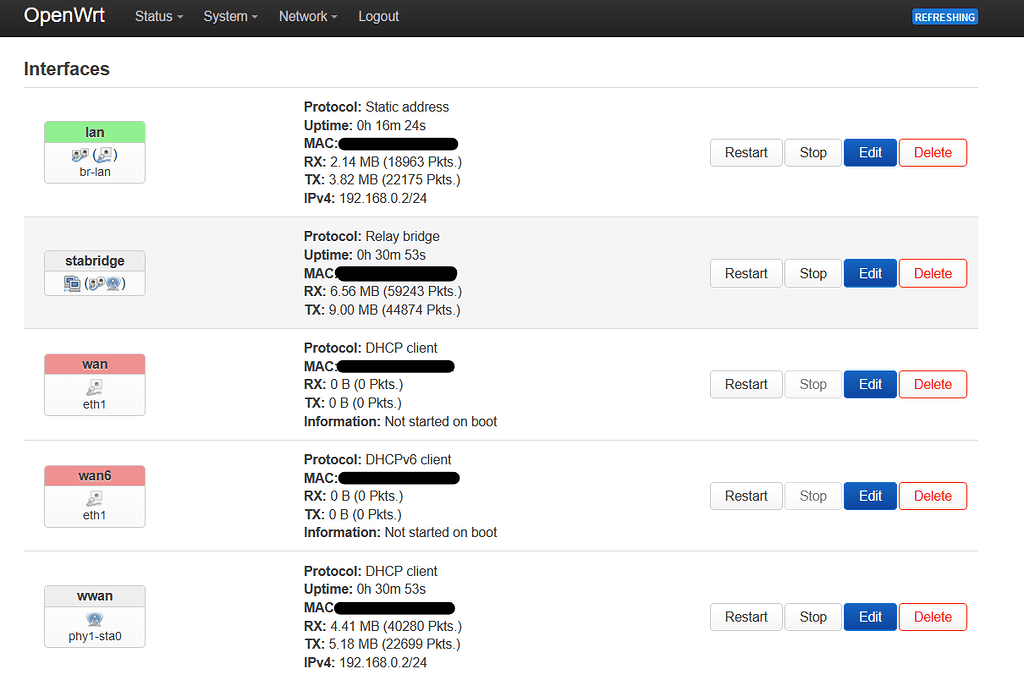Click the REFRESHING indicator button
Viewport: 1024px width, 691px height.
[x=944, y=17]
